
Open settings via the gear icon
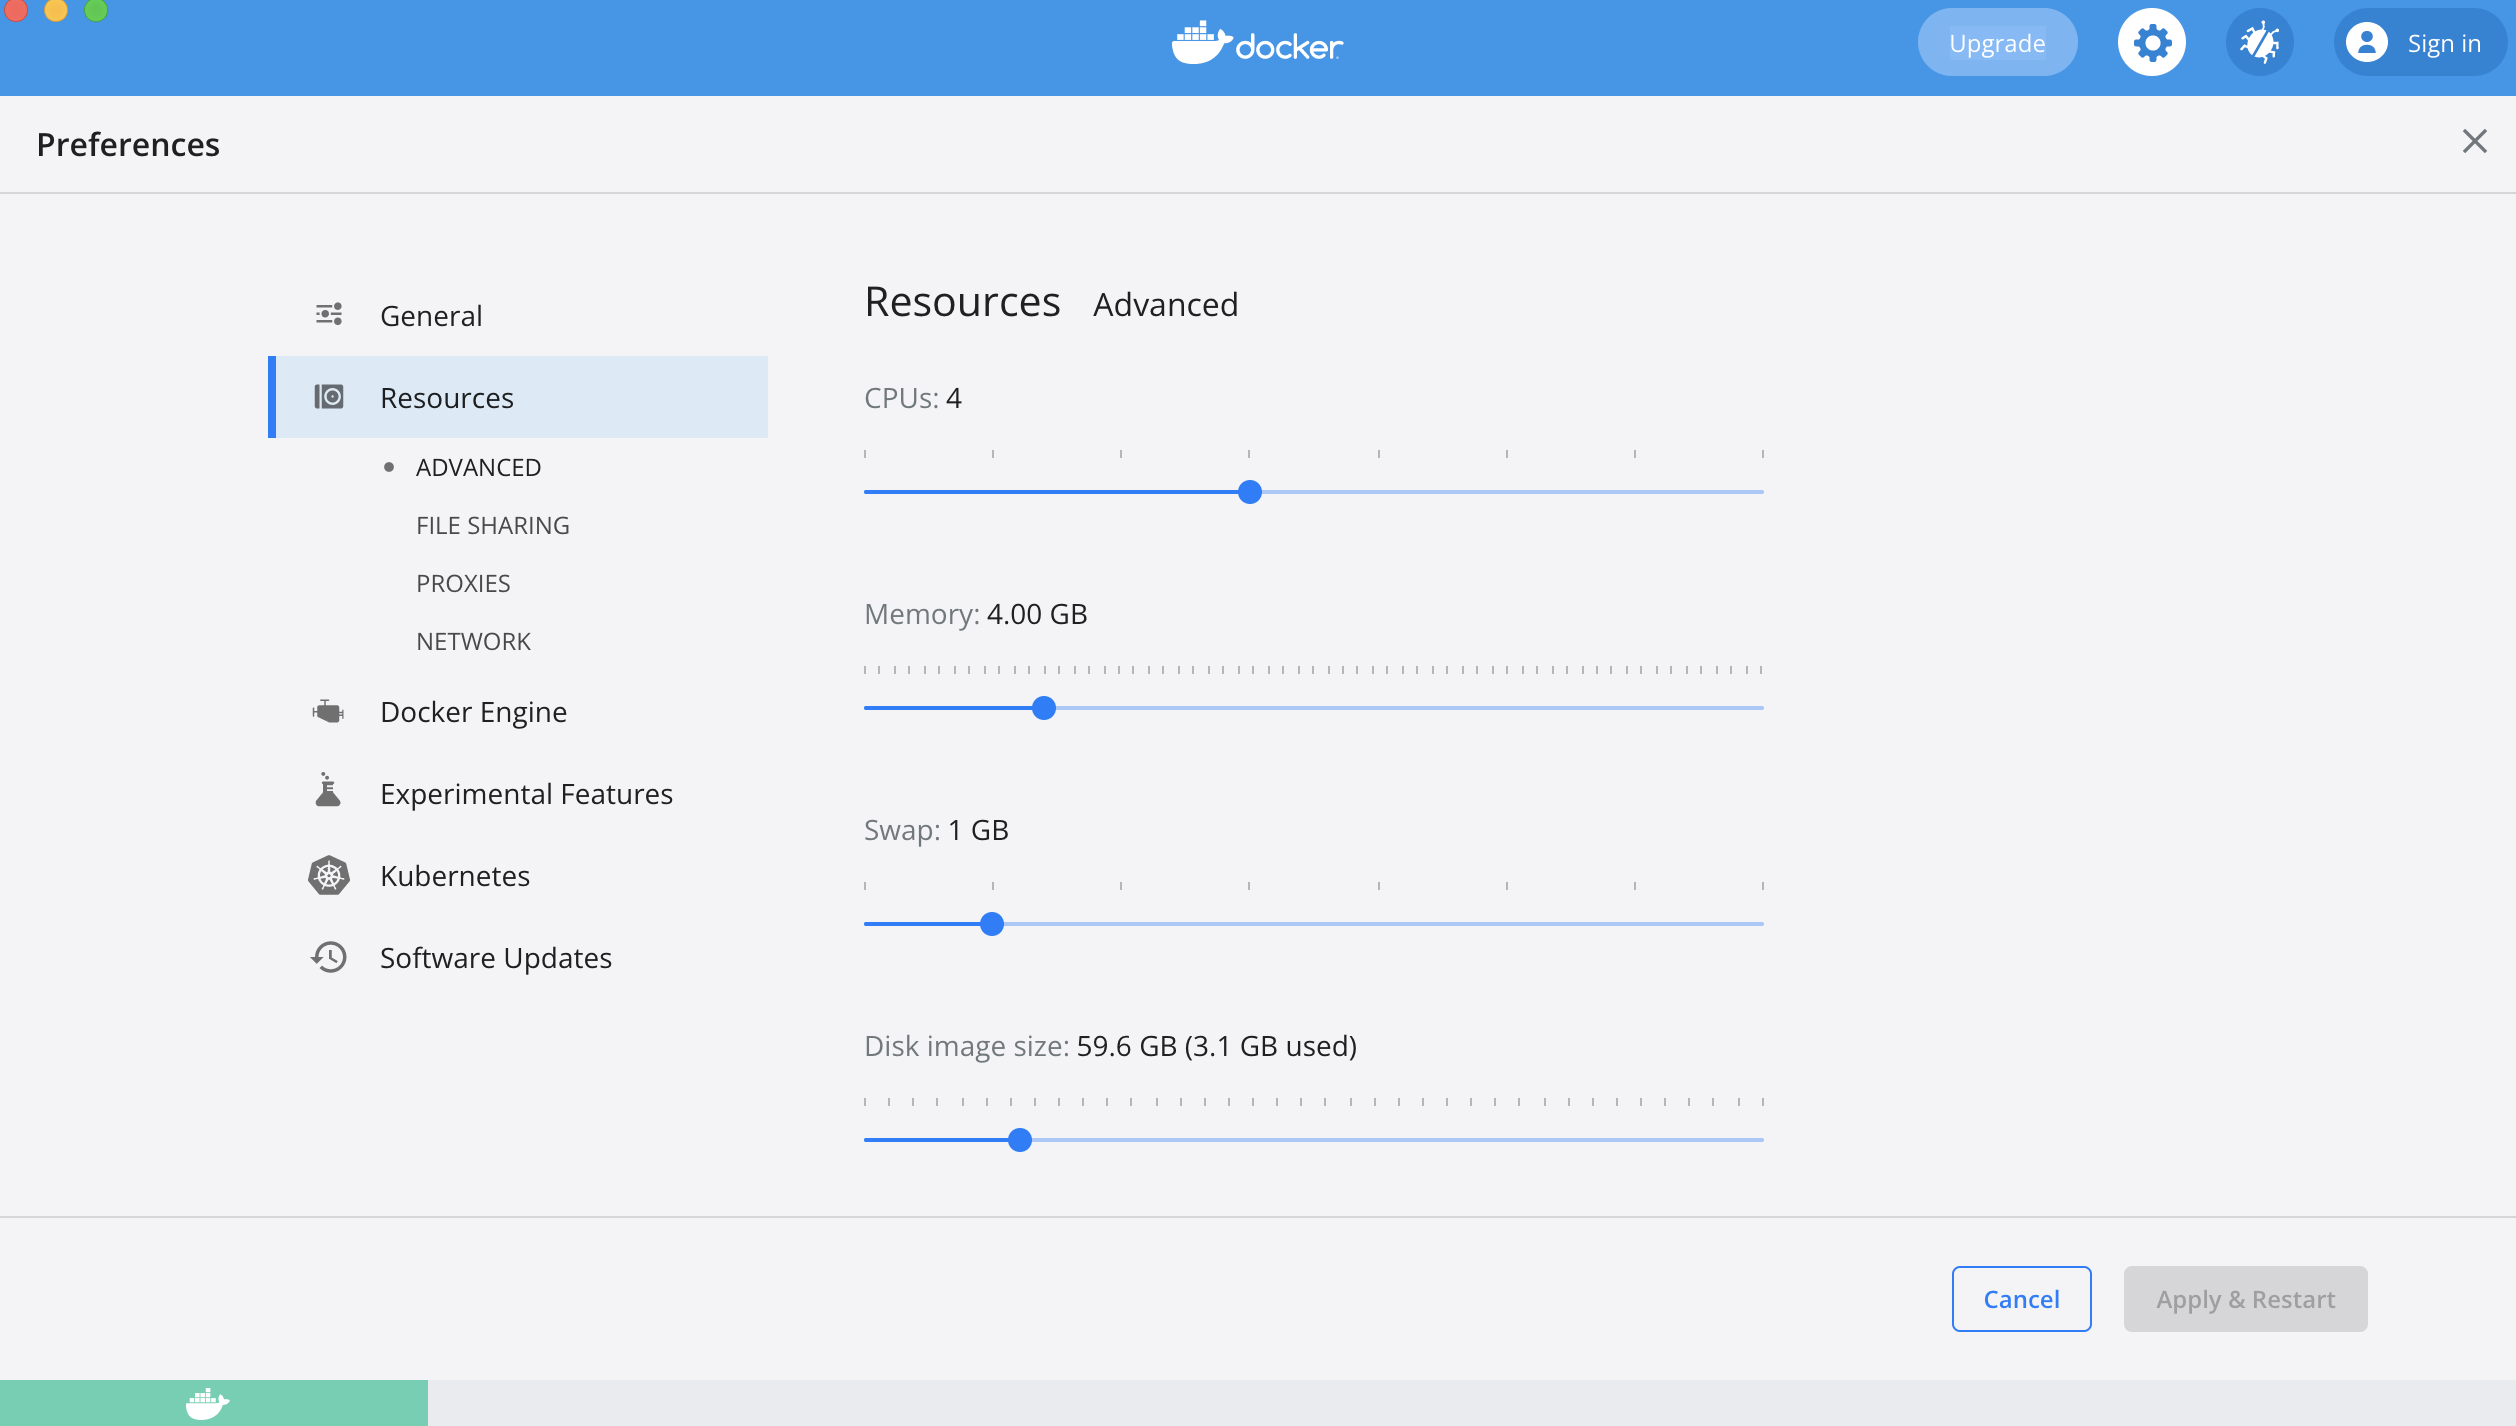click(x=2152, y=43)
